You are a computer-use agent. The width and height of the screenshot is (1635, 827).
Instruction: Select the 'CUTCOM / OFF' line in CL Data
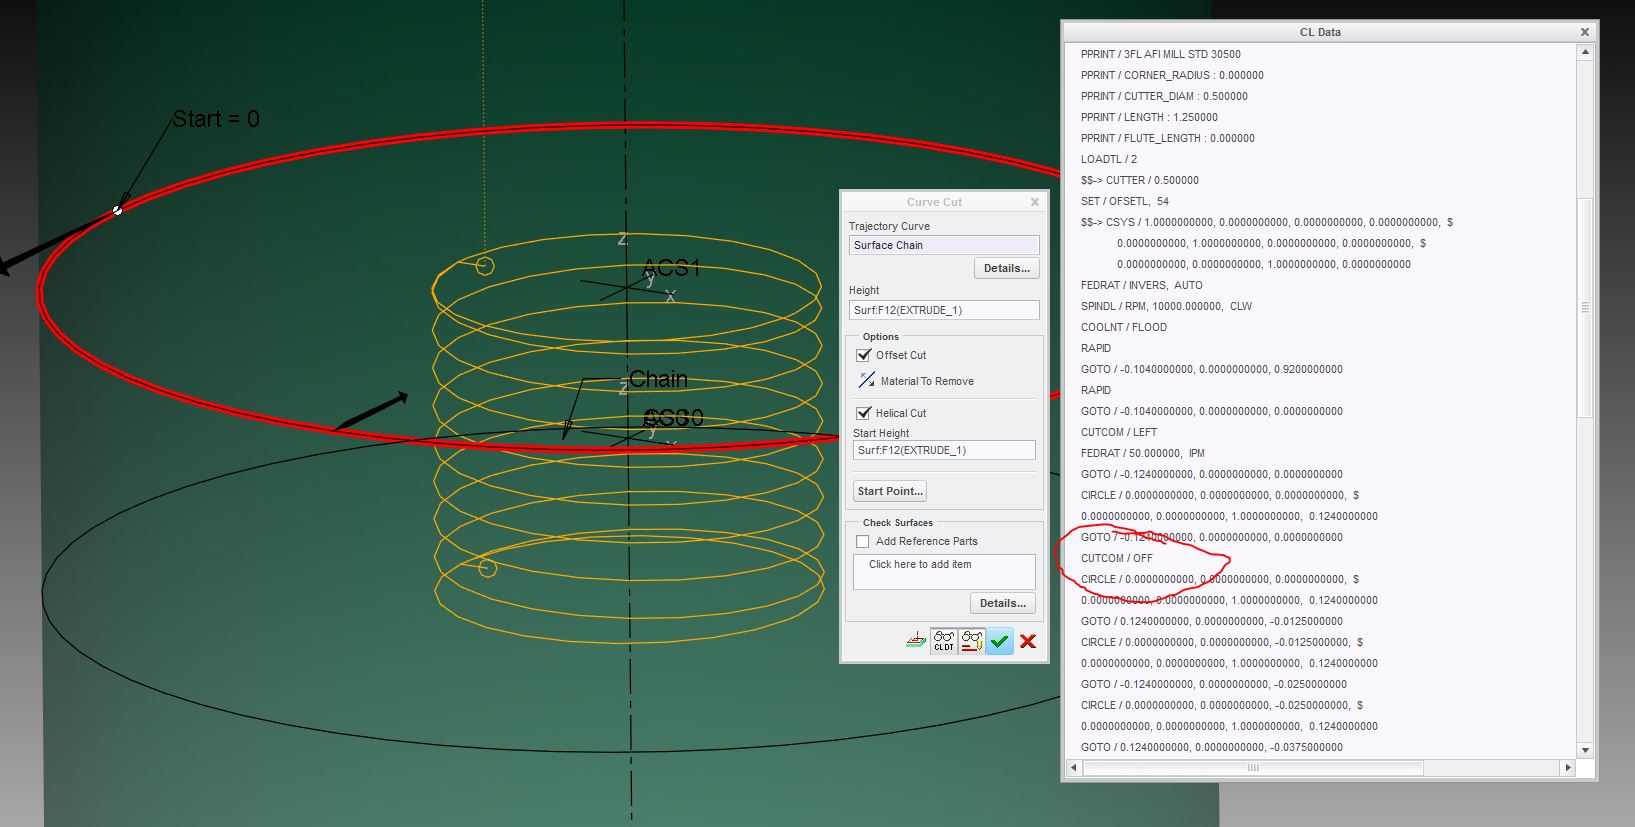1117,558
